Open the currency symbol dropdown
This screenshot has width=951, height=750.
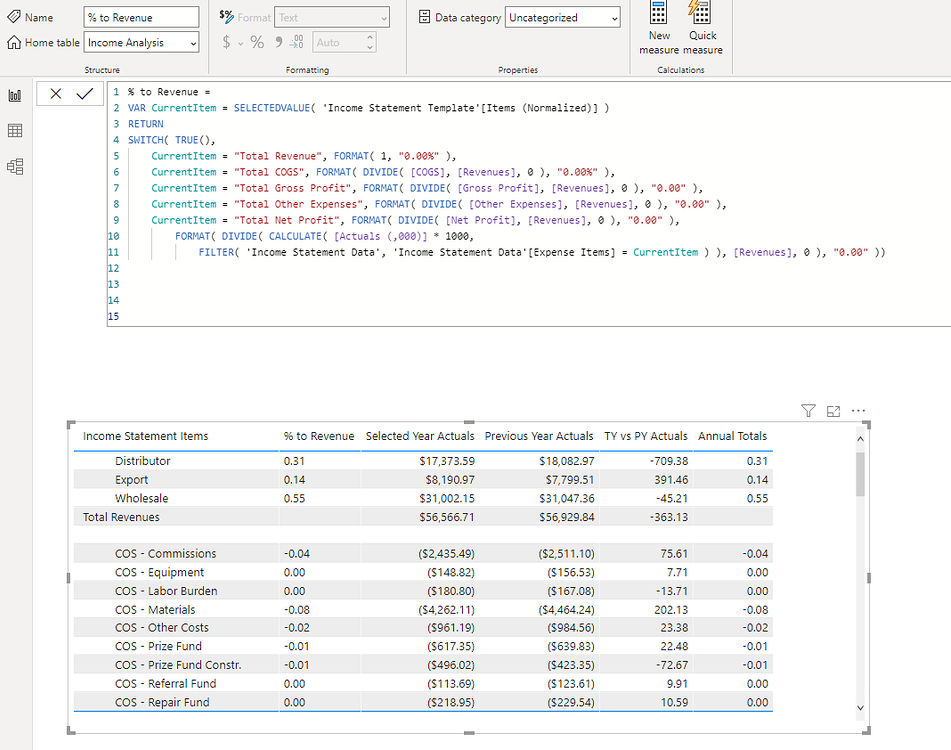click(240, 42)
